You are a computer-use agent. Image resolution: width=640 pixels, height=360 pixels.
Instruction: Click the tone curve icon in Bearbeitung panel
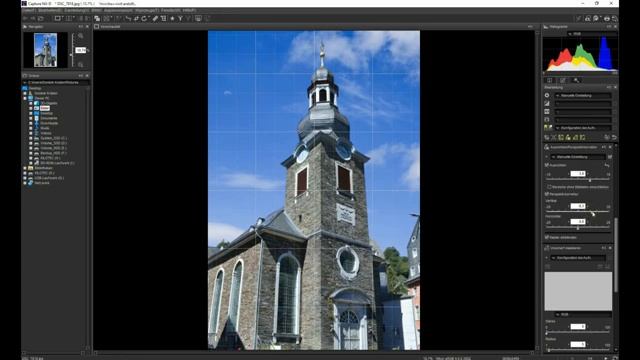pos(547,103)
